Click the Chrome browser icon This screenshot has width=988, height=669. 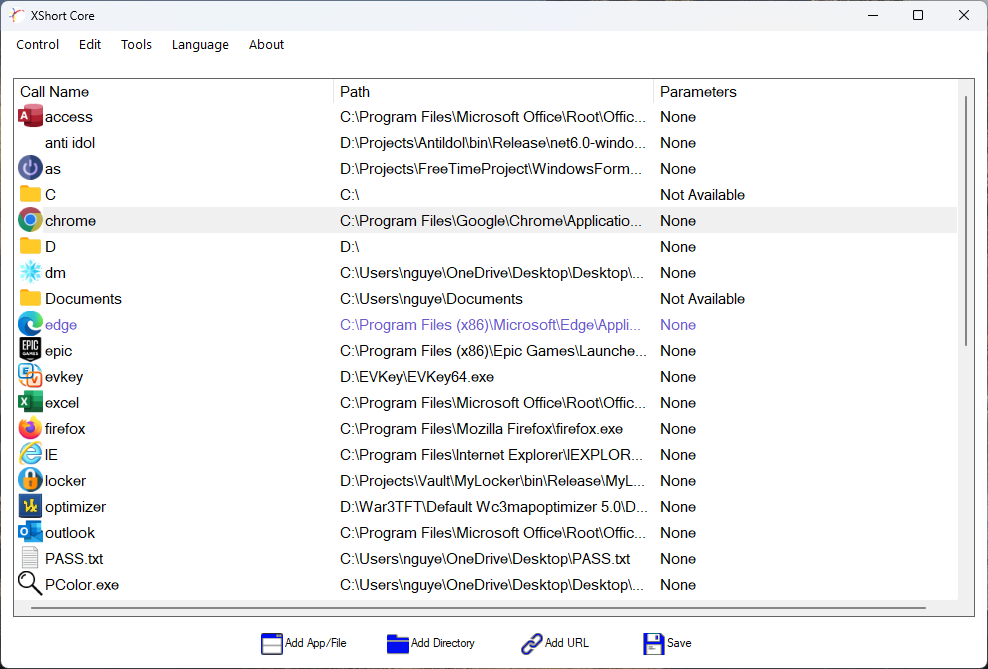[x=30, y=220]
